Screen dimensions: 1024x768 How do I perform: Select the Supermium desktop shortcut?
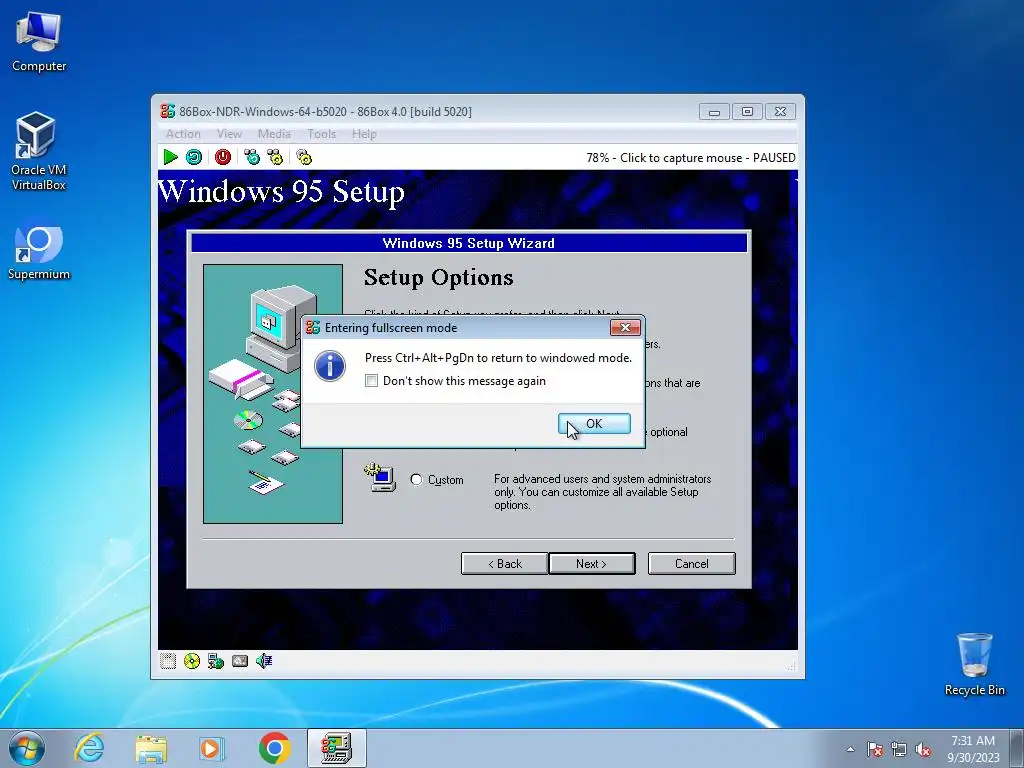tap(39, 253)
